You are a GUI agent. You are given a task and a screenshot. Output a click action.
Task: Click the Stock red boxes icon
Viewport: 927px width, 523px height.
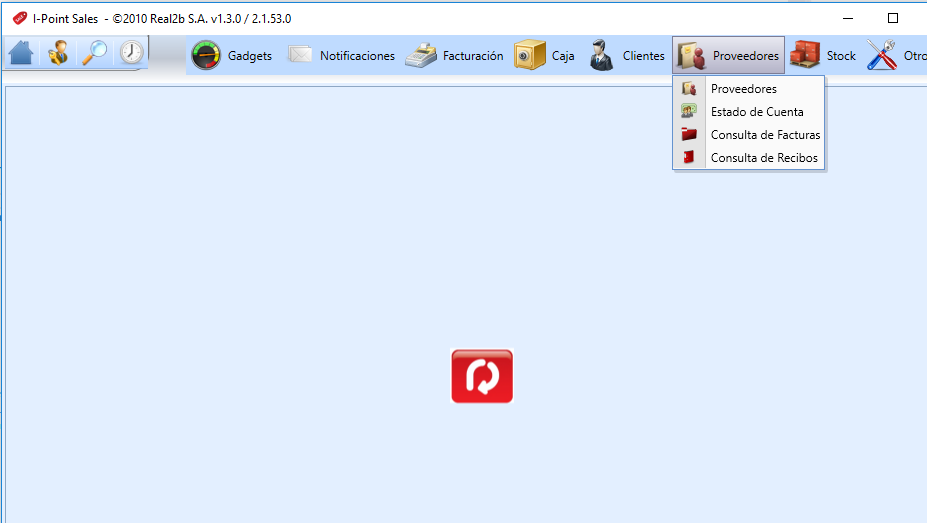805,54
